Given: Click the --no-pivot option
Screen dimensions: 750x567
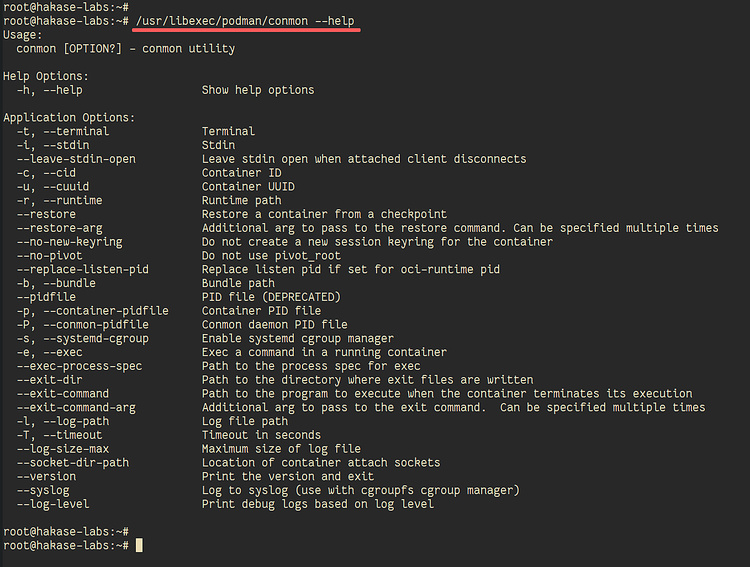Looking at the screenshot, I should pyautogui.click(x=49, y=256).
